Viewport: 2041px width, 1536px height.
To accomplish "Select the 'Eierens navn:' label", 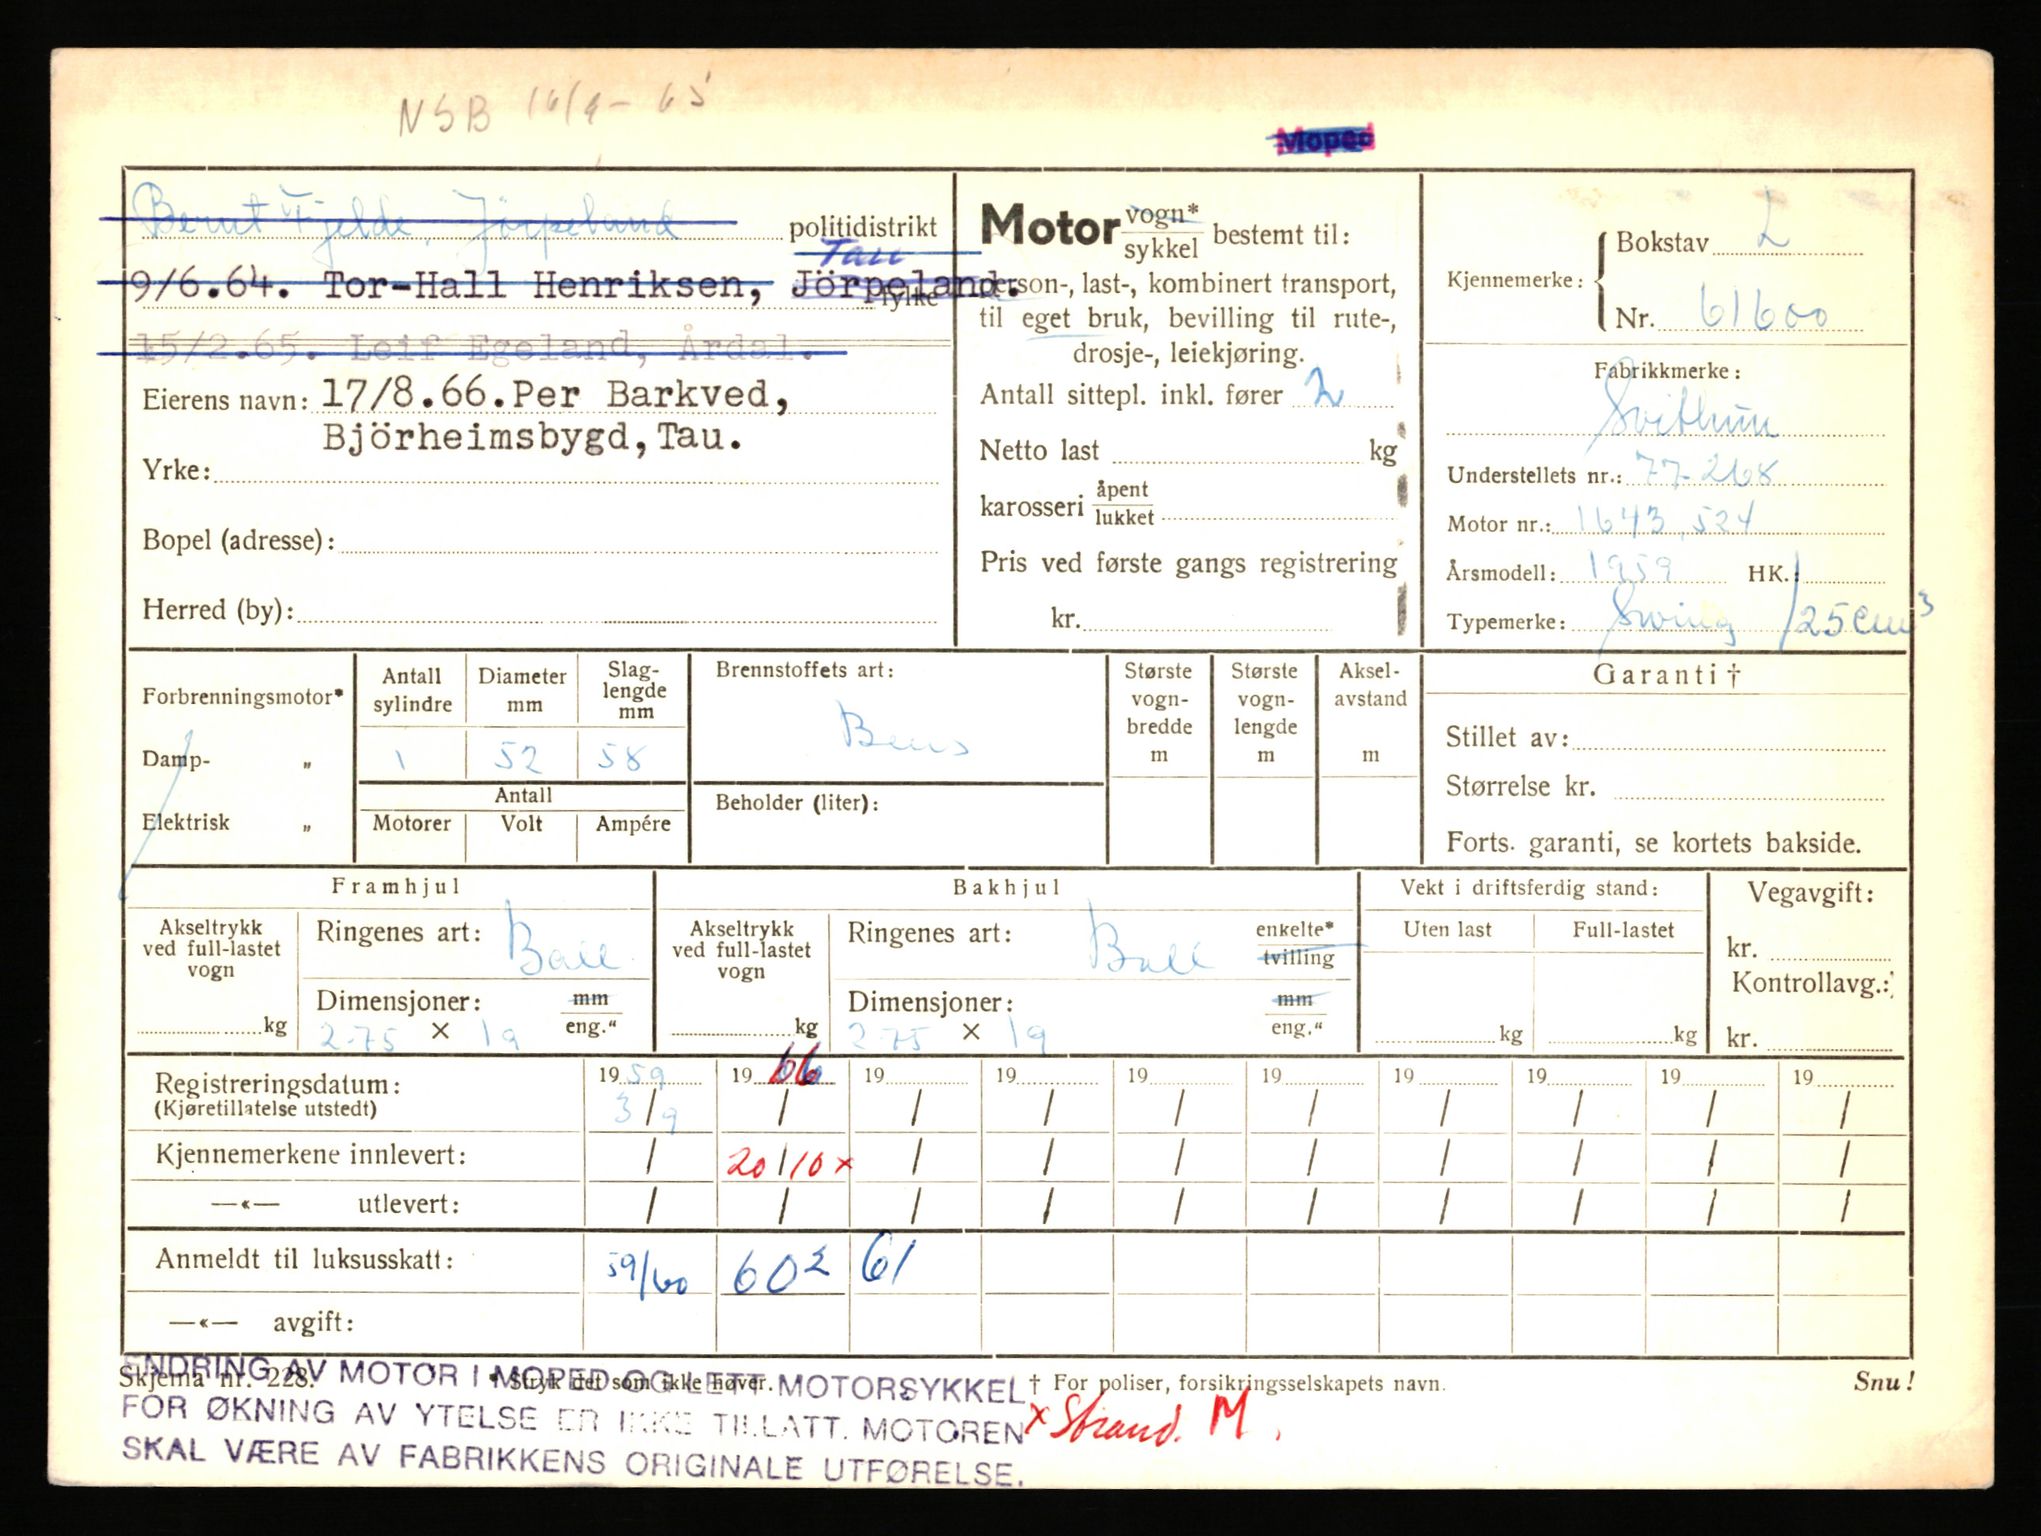I will (x=225, y=400).
